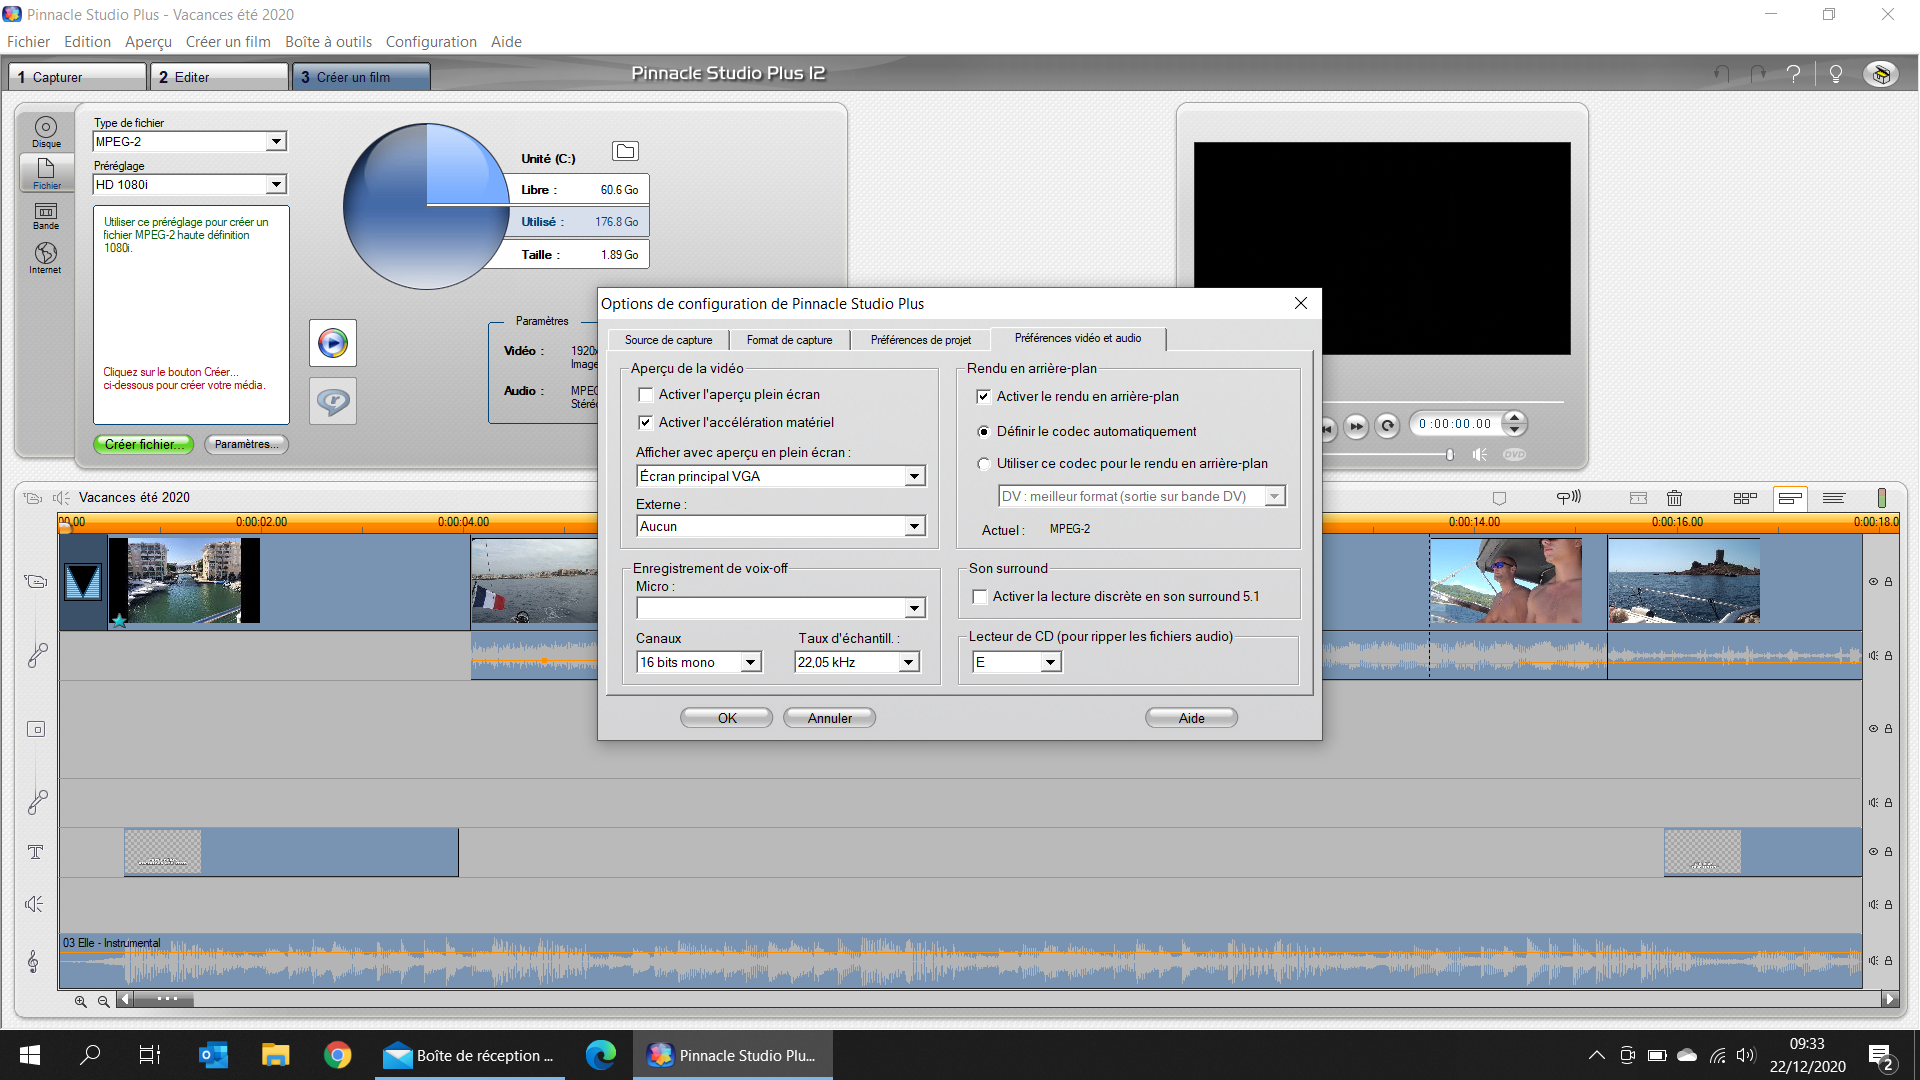Click the redo arrow icon in the top bar
The height and width of the screenshot is (1080, 1920).
[1758, 74]
